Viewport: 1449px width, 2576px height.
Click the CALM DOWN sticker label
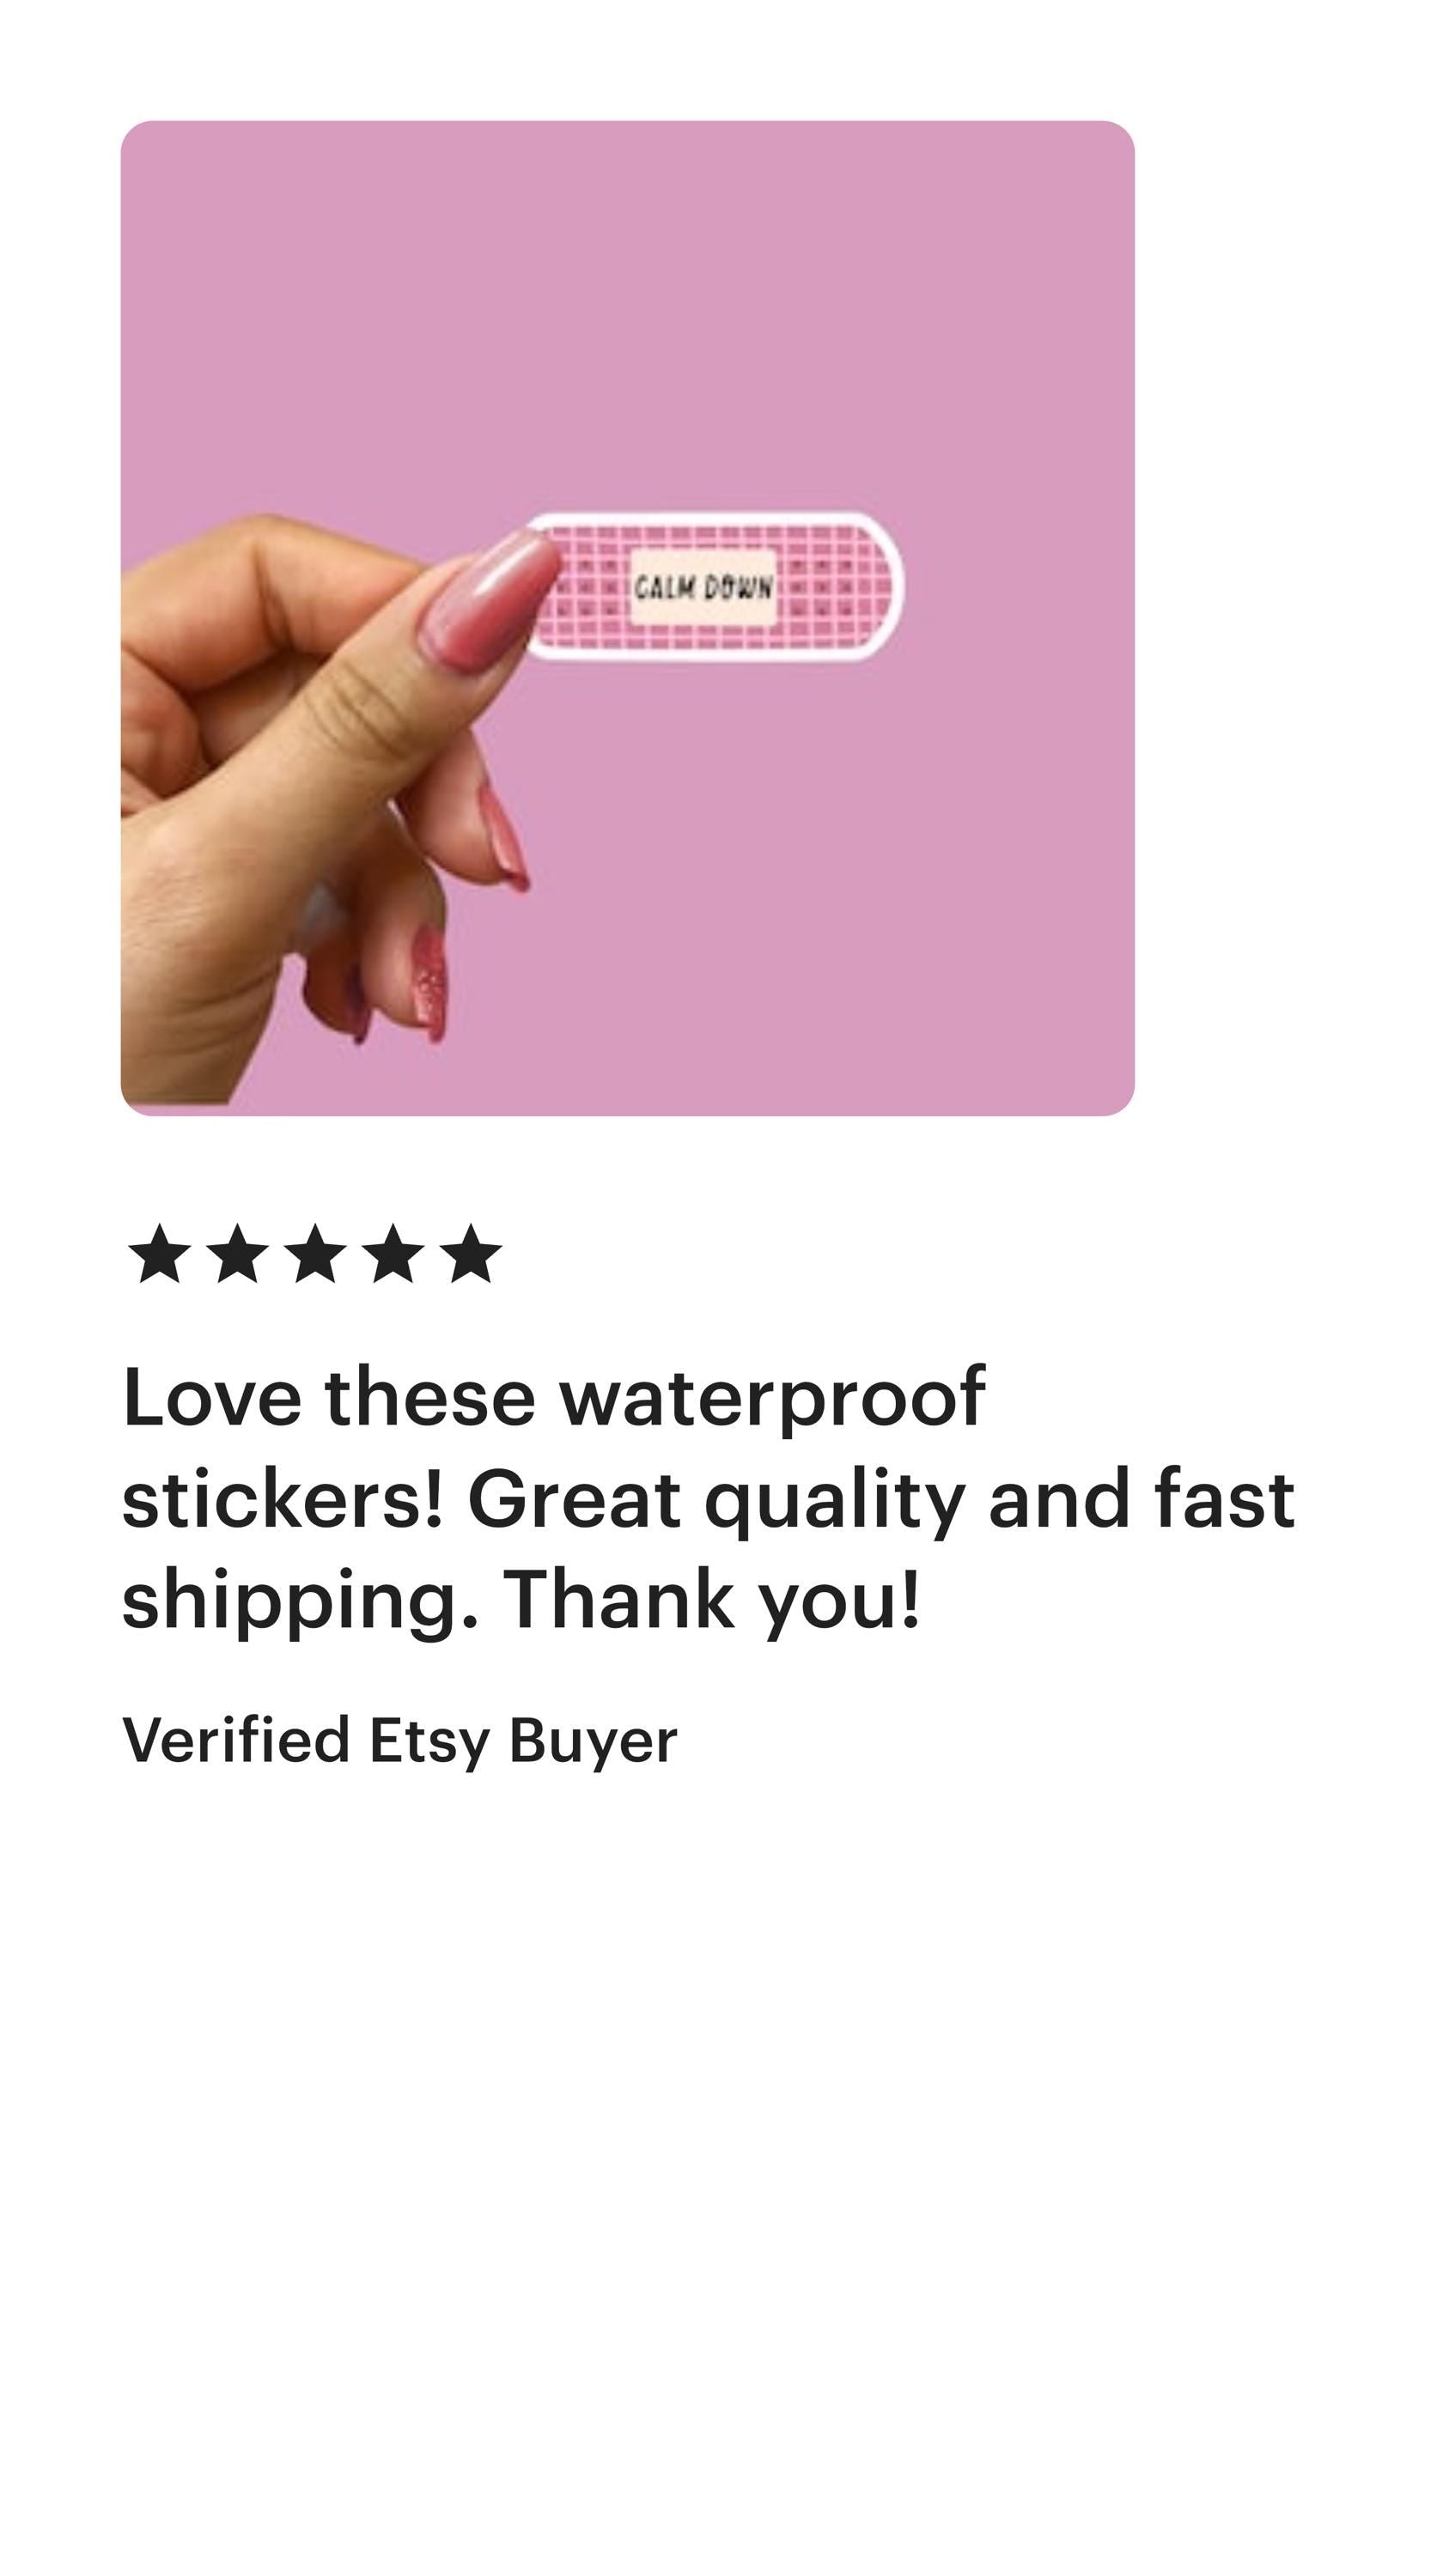[x=703, y=587]
